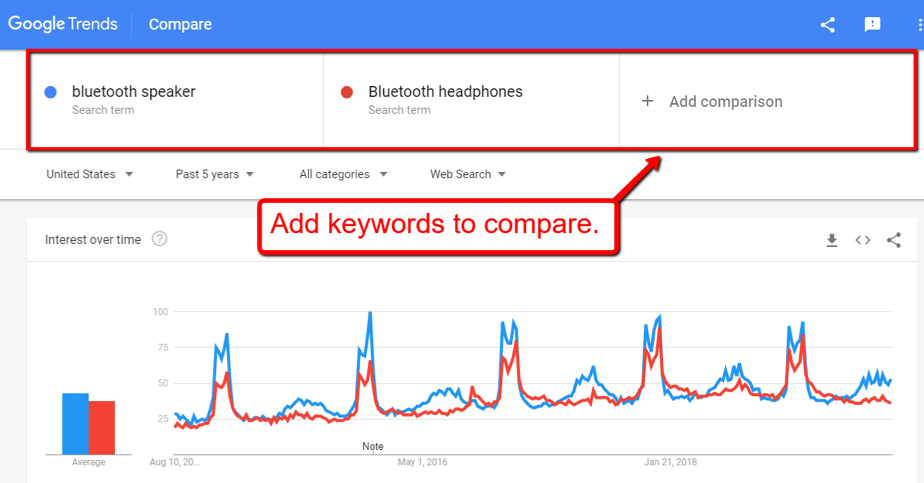Click the Note marker on the timeline
The height and width of the screenshot is (483, 924).
pos(373,446)
